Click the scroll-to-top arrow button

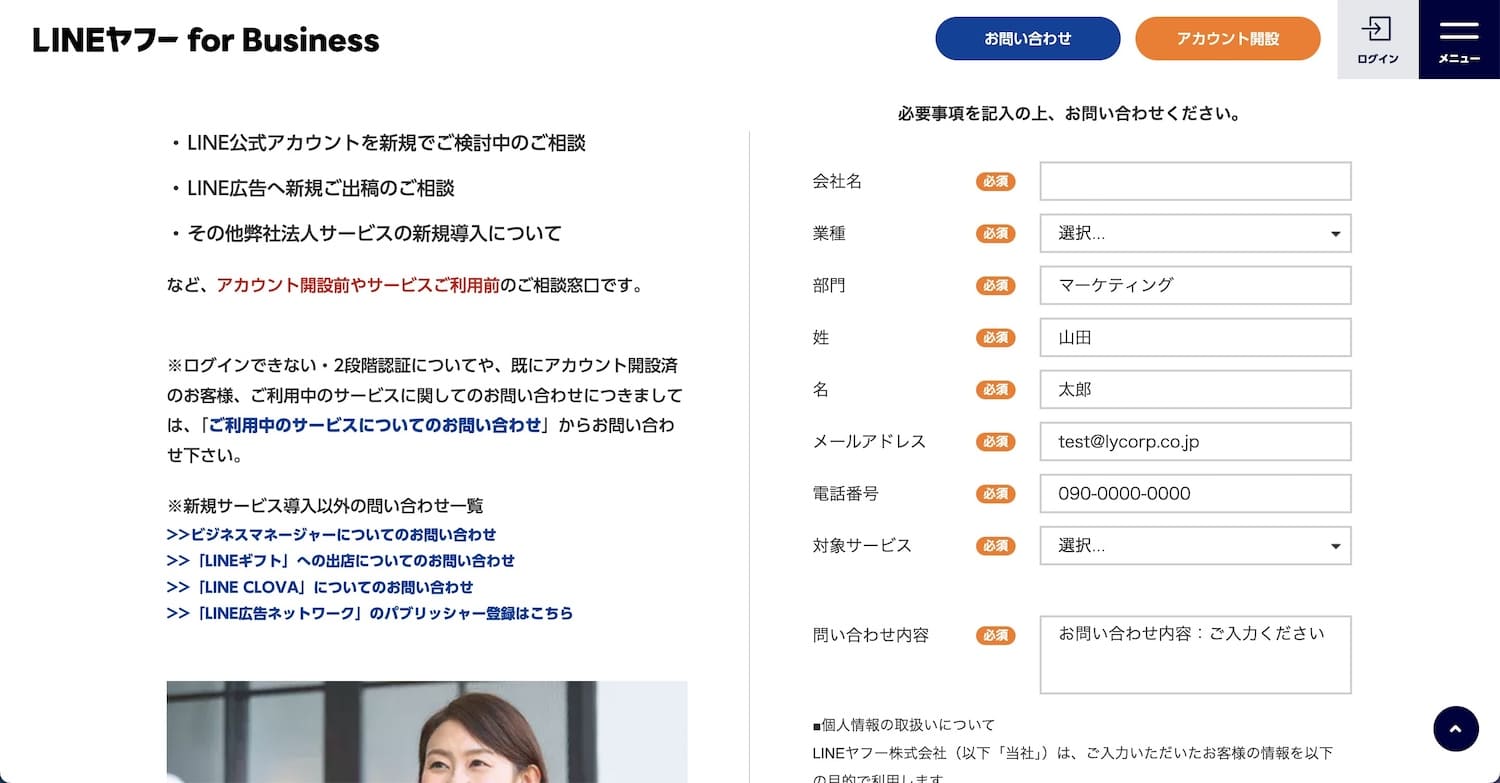click(x=1455, y=729)
